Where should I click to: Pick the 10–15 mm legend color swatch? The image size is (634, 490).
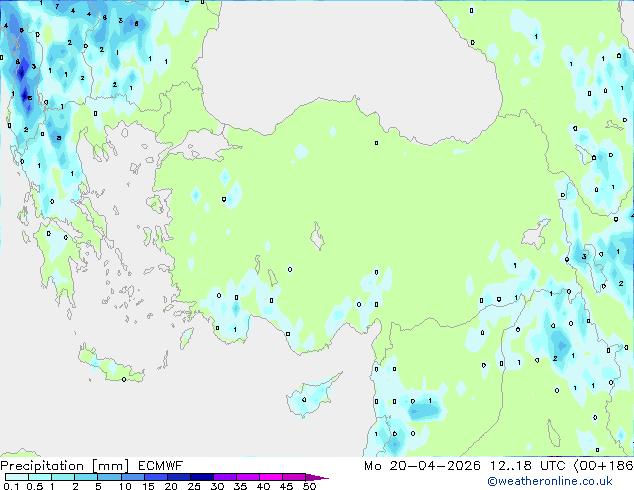click(x=132, y=477)
